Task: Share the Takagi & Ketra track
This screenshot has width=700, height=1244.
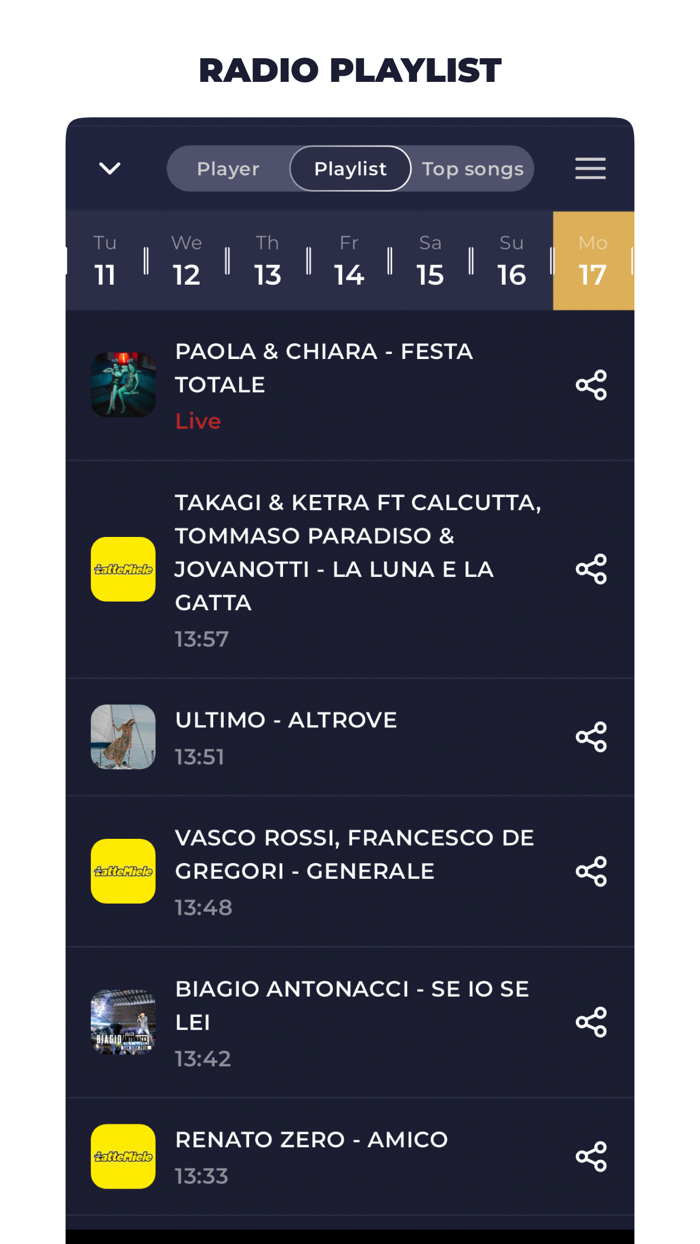Action: pos(591,568)
